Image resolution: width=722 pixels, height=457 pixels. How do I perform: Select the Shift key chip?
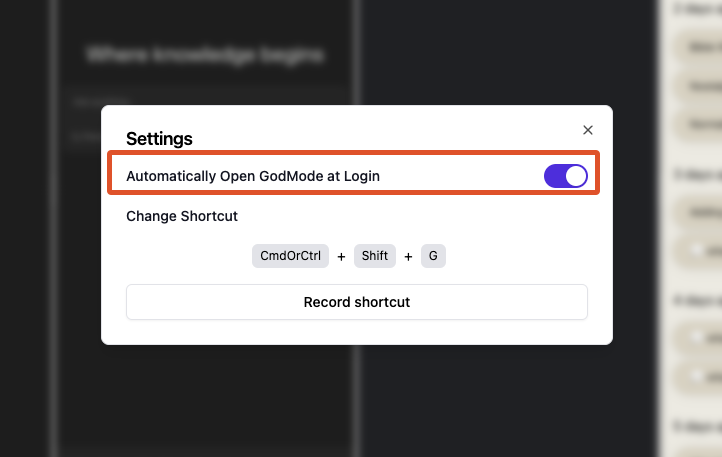[x=375, y=256]
